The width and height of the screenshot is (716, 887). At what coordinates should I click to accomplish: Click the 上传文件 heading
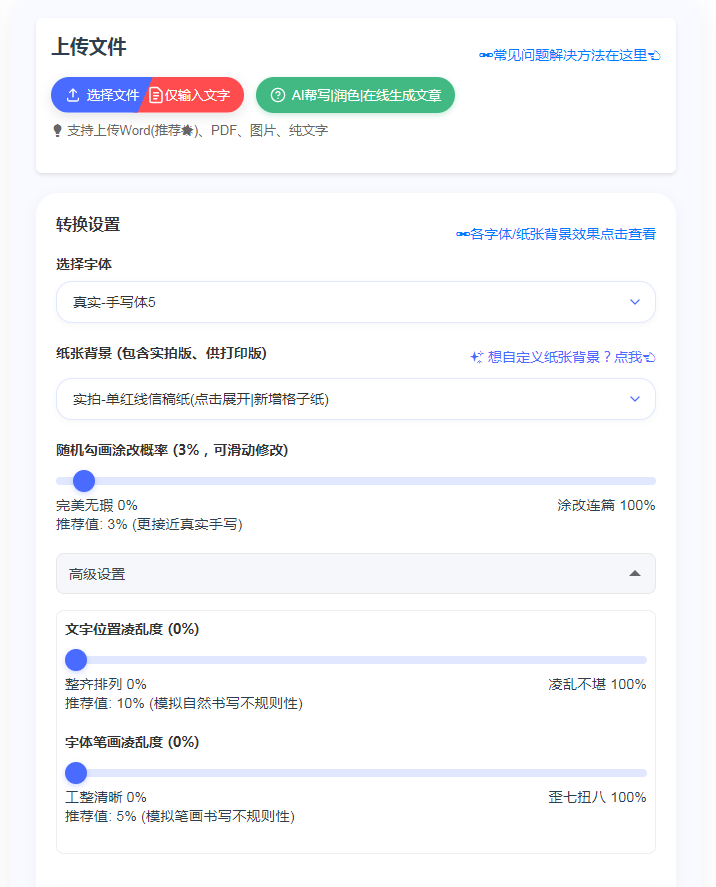(89, 47)
